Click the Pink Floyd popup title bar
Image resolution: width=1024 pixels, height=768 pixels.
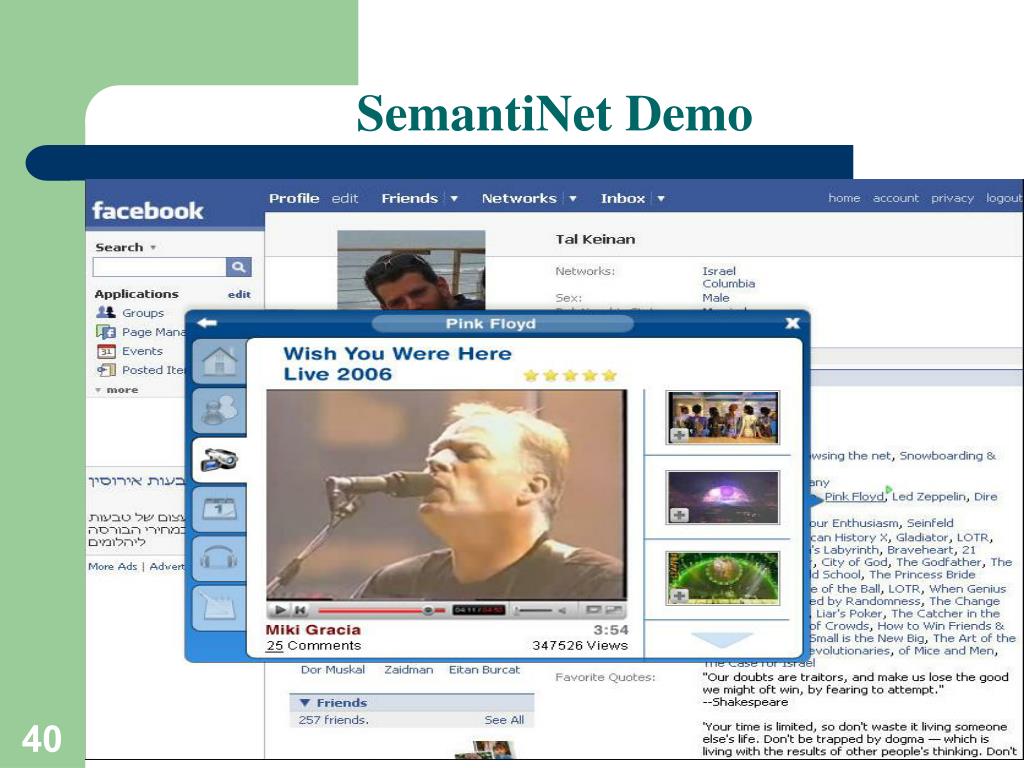(502, 323)
